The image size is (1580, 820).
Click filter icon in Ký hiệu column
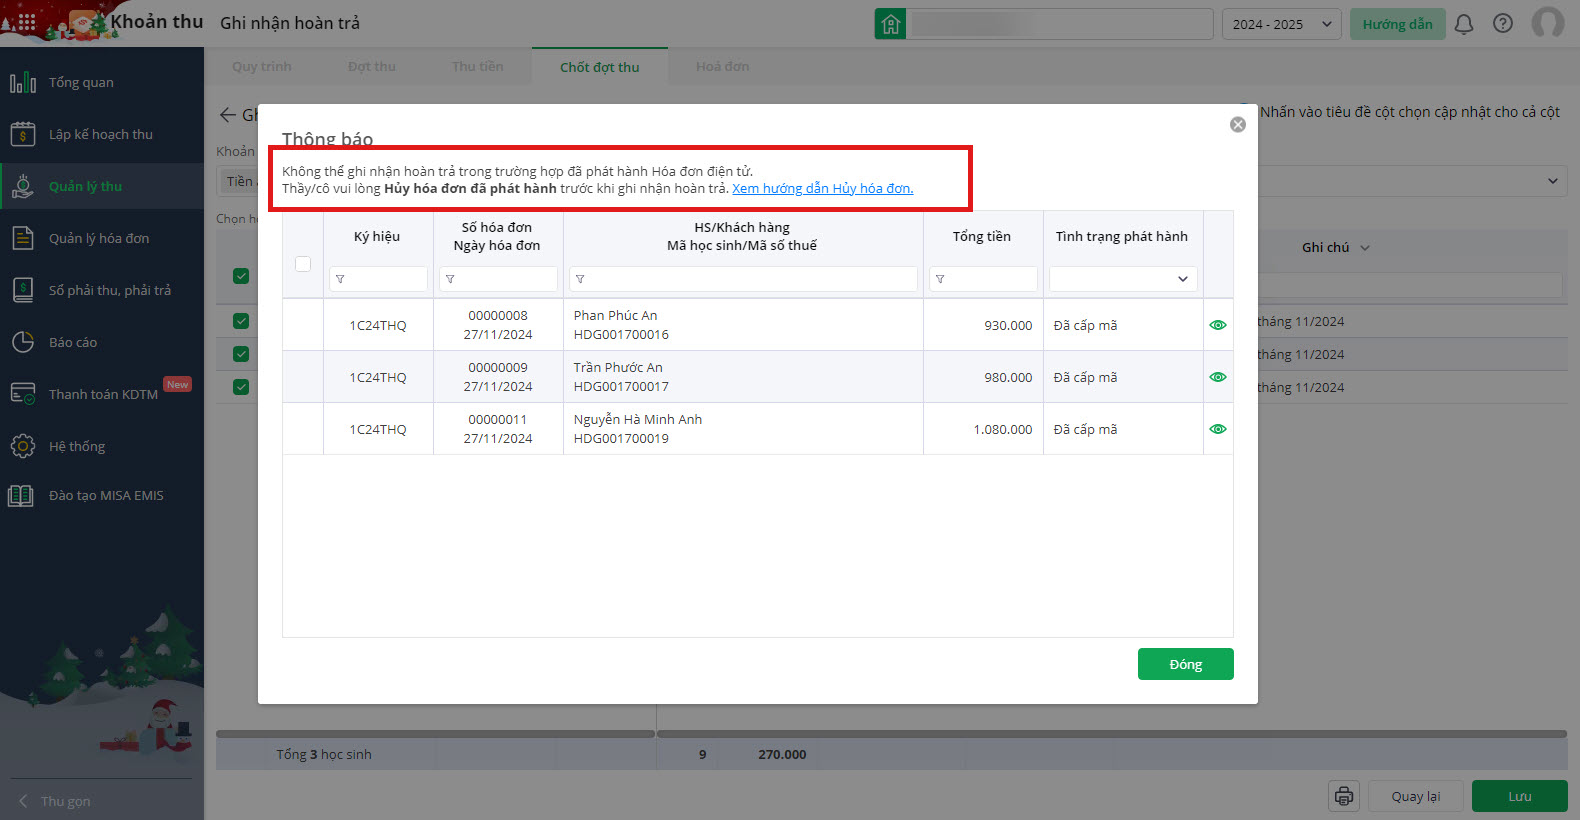click(x=340, y=279)
